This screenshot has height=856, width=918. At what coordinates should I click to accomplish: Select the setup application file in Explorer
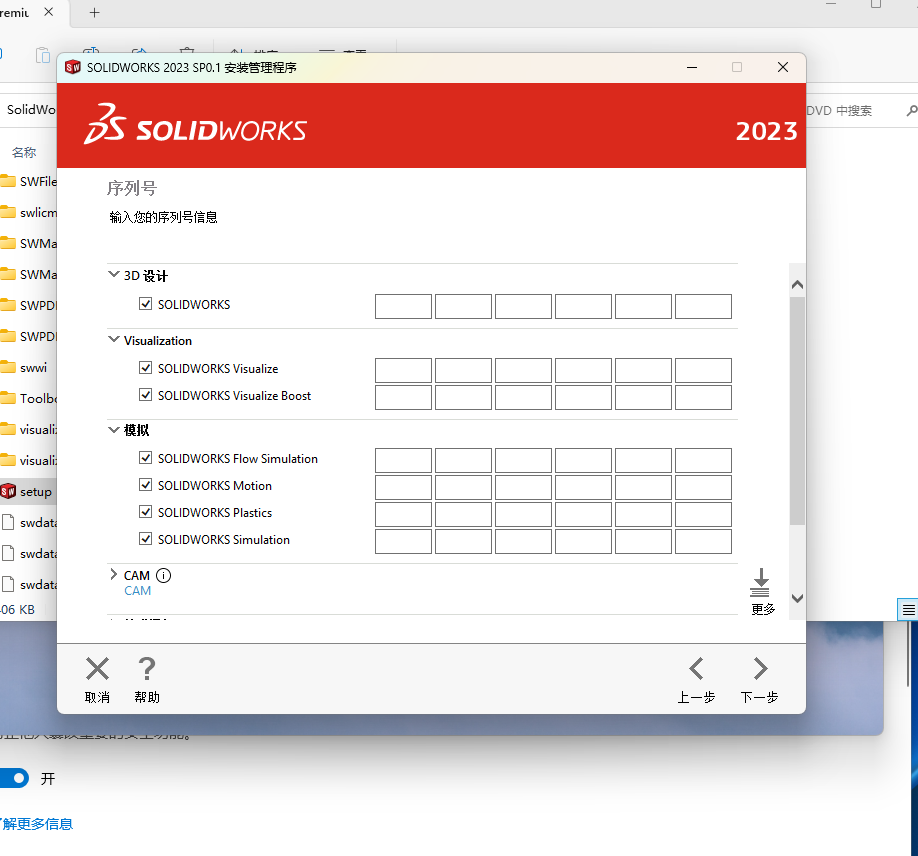point(26,492)
